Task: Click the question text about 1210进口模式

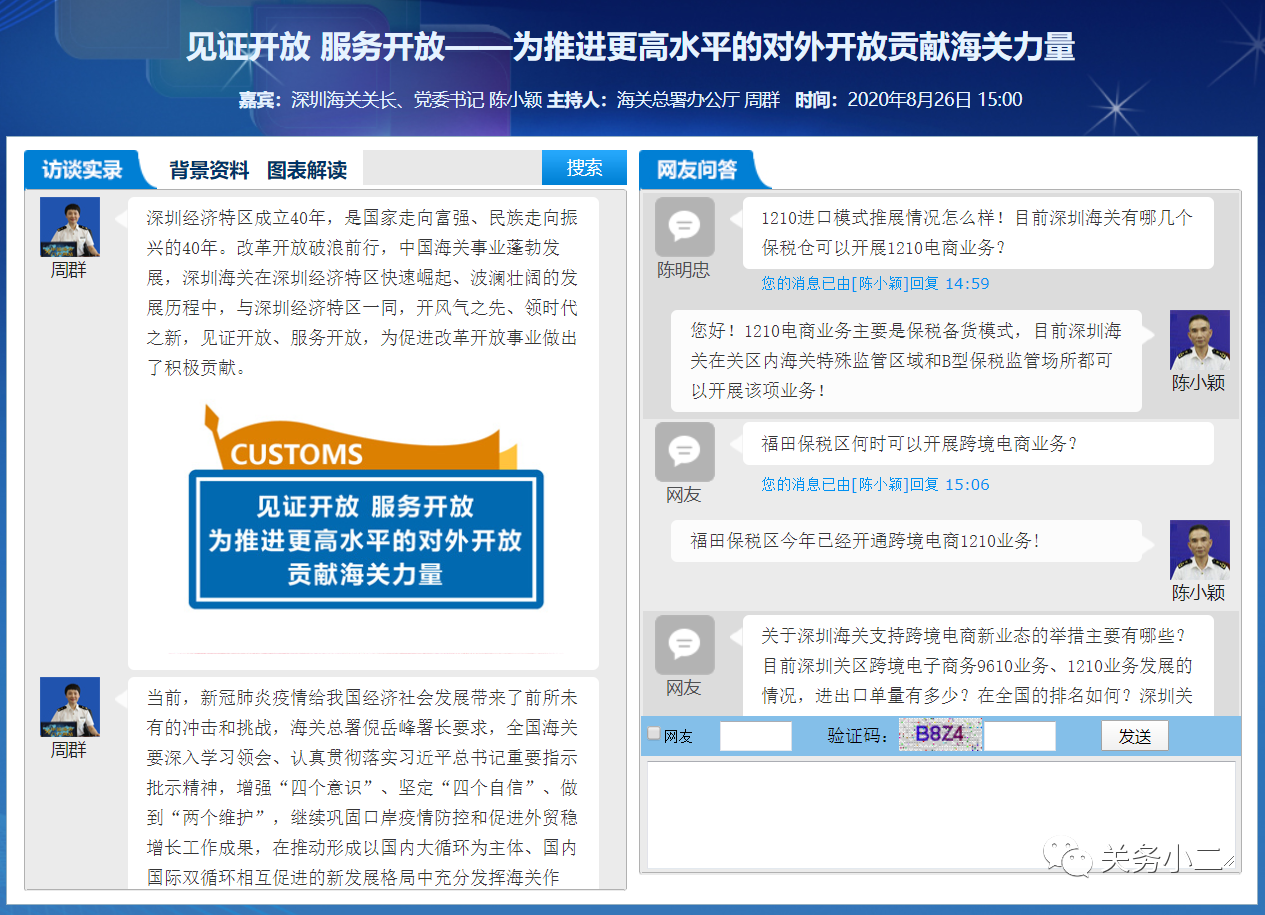Action: [977, 232]
